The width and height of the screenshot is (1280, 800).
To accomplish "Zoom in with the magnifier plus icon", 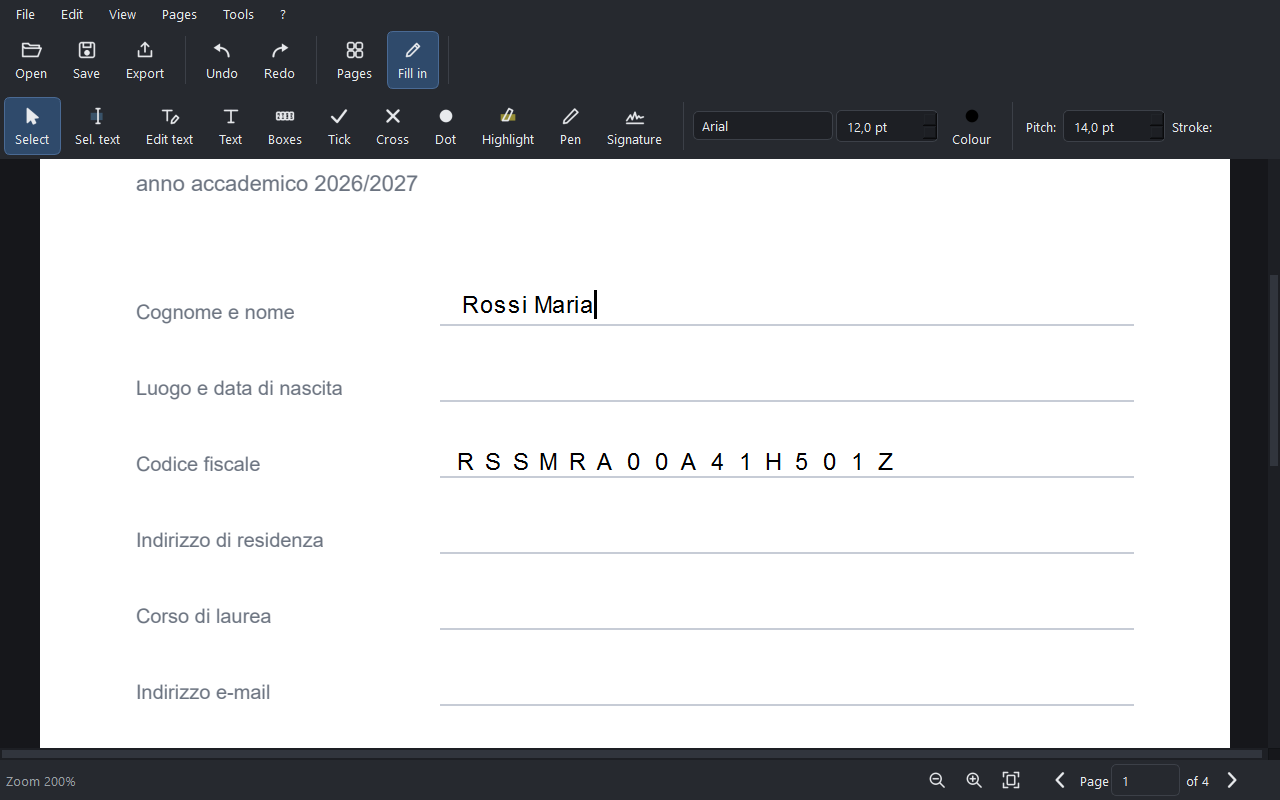I will point(974,780).
